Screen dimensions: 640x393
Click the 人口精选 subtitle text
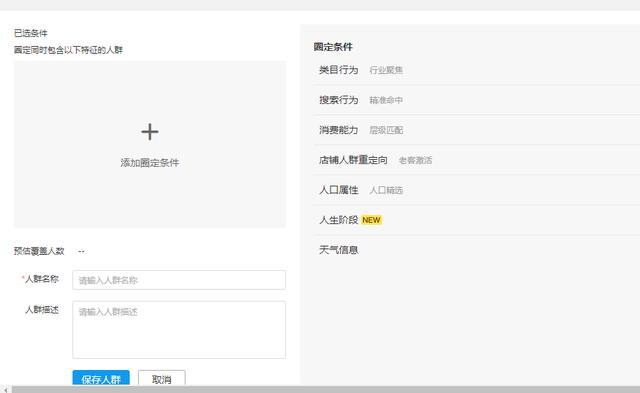(386, 190)
